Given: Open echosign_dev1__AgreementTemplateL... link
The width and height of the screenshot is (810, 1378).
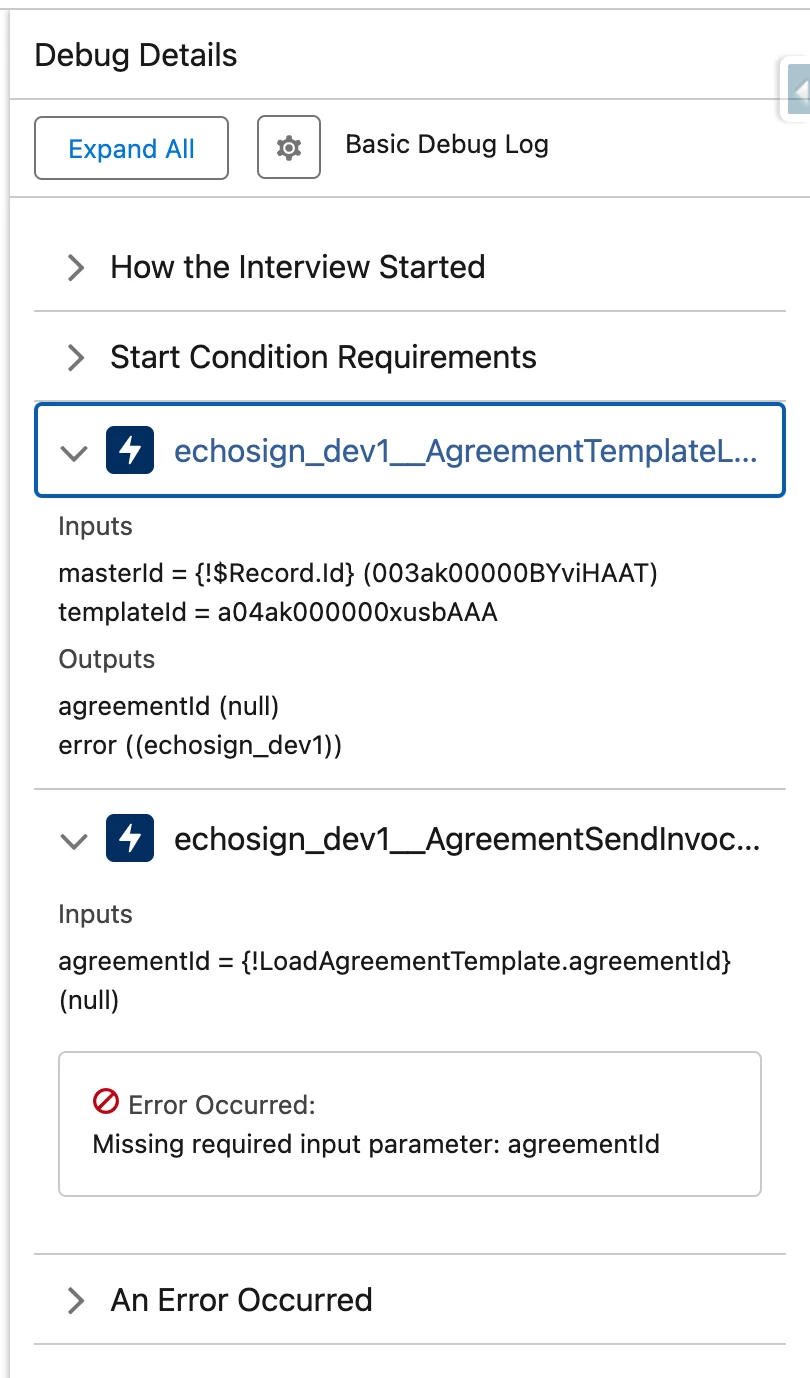Looking at the screenshot, I should coord(465,452).
